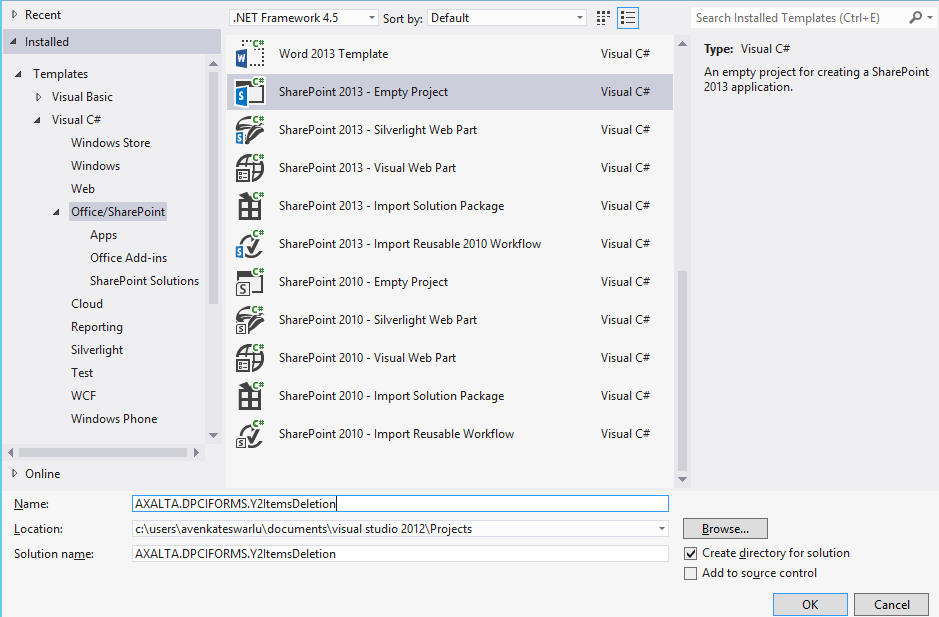Select "SharePoint 2013 - Visual Web Part" text
Image resolution: width=939 pixels, height=617 pixels.
[367, 168]
